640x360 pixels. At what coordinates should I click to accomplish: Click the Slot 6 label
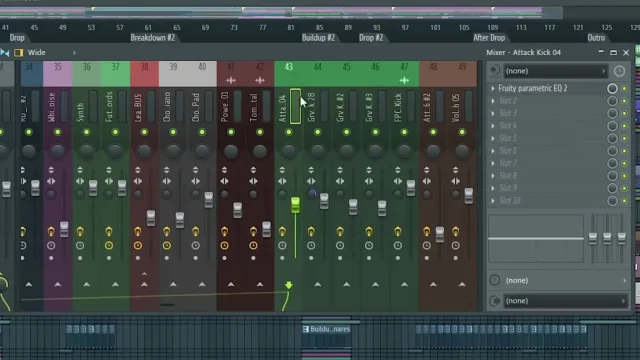pos(508,151)
